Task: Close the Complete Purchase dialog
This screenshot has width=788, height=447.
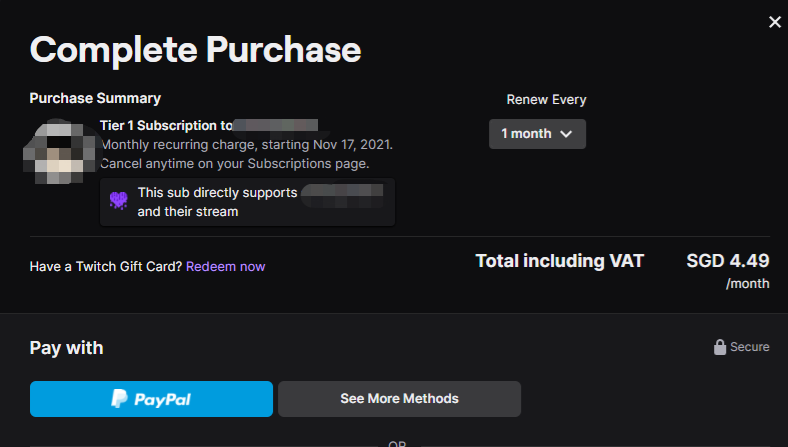Action: [774, 22]
